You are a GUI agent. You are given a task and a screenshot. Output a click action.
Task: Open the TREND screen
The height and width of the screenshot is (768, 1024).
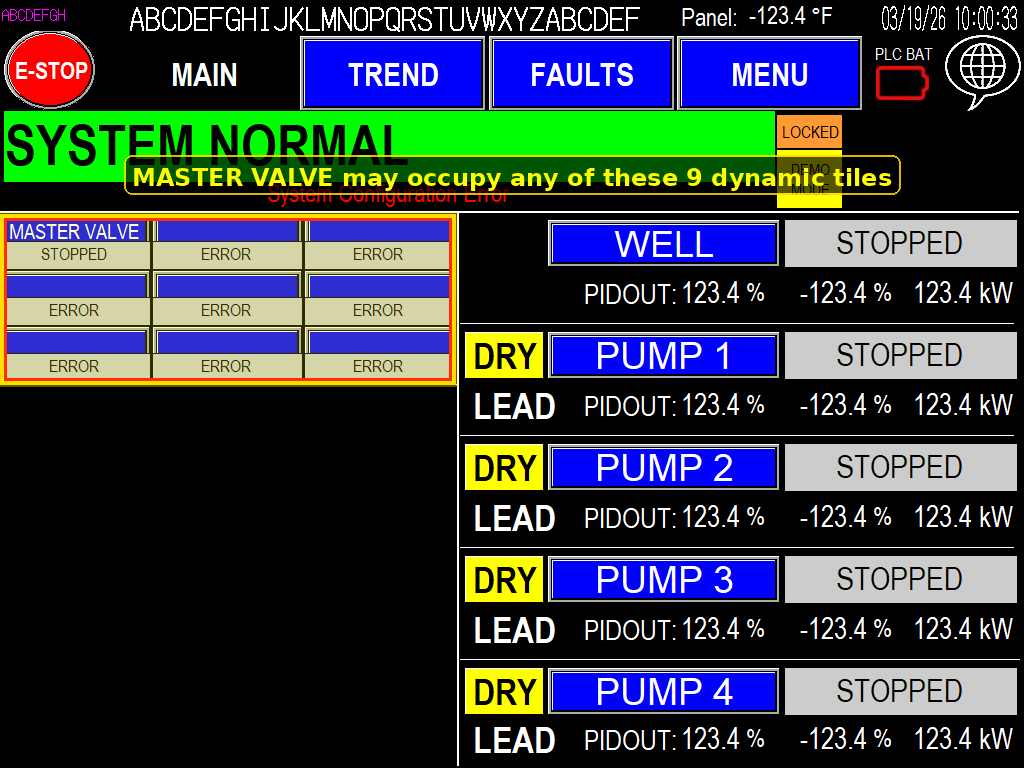(x=393, y=74)
